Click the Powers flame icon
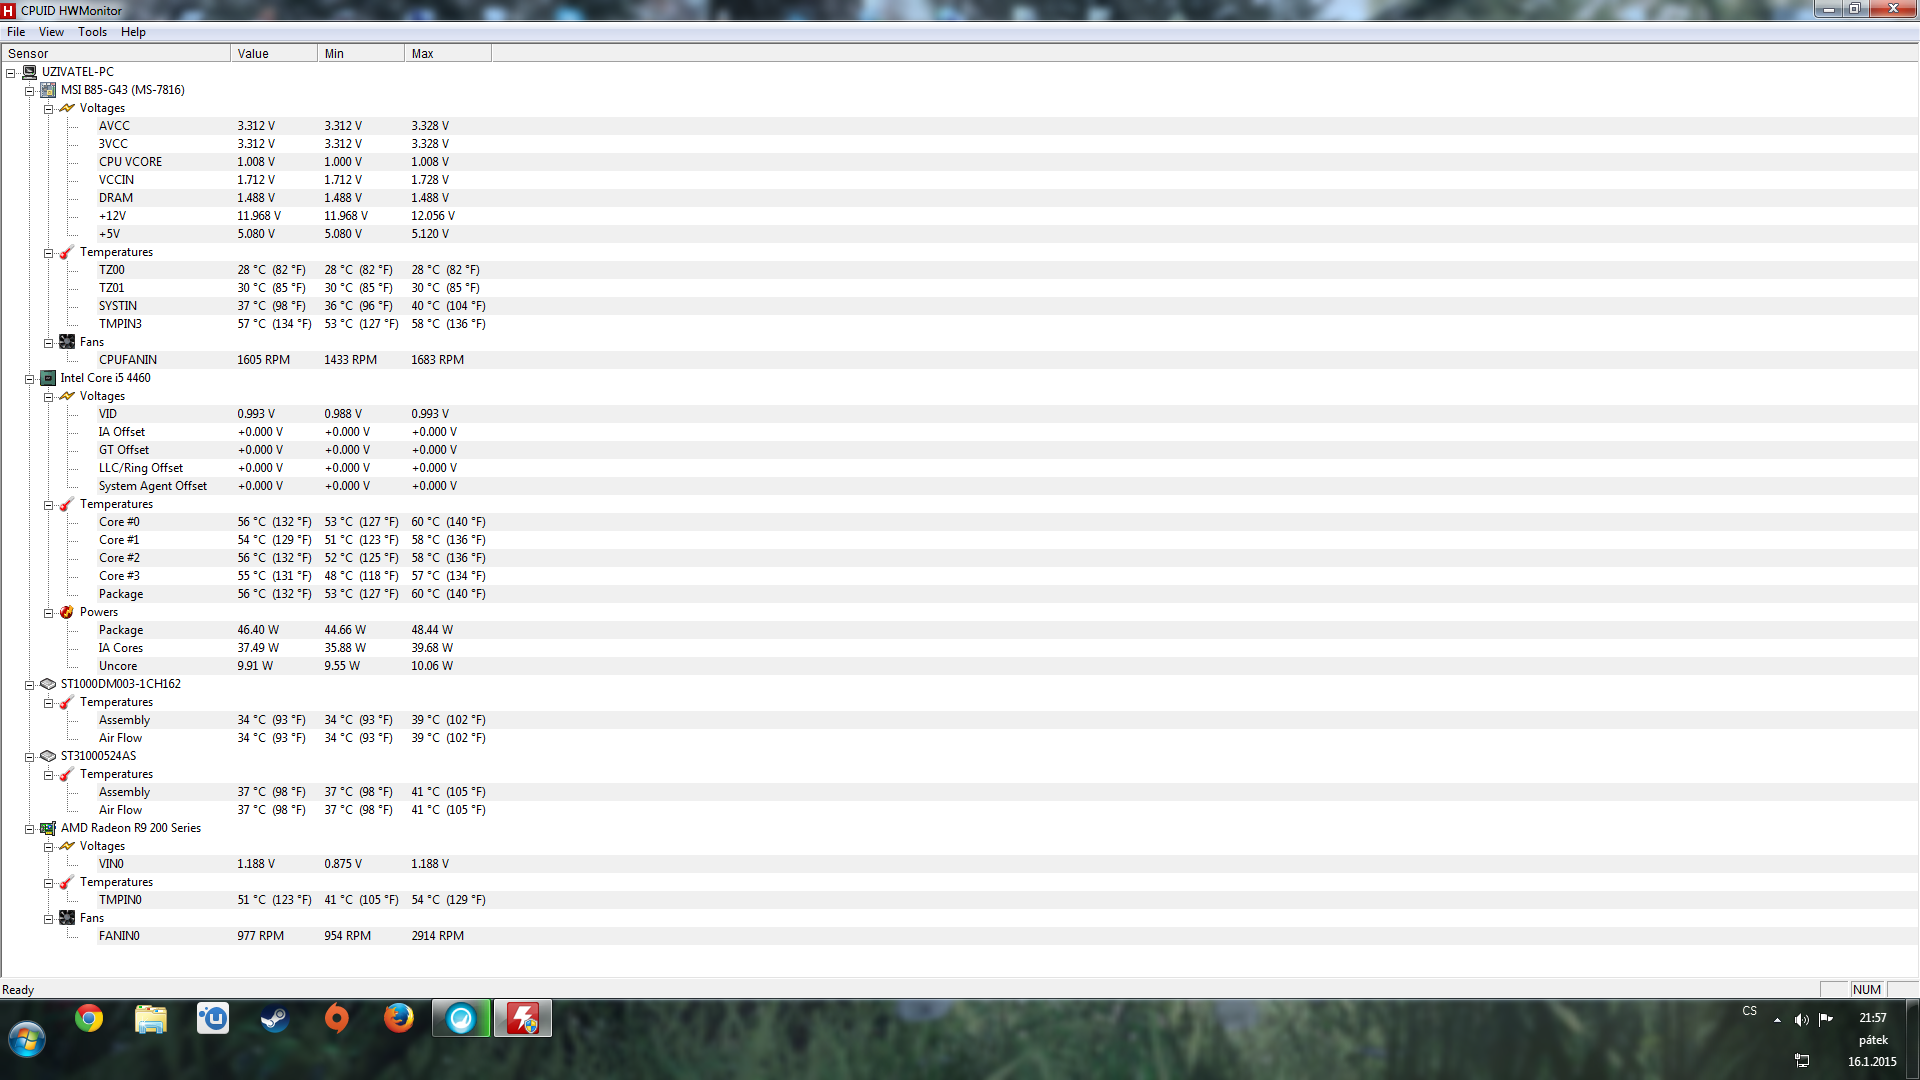 [x=67, y=612]
